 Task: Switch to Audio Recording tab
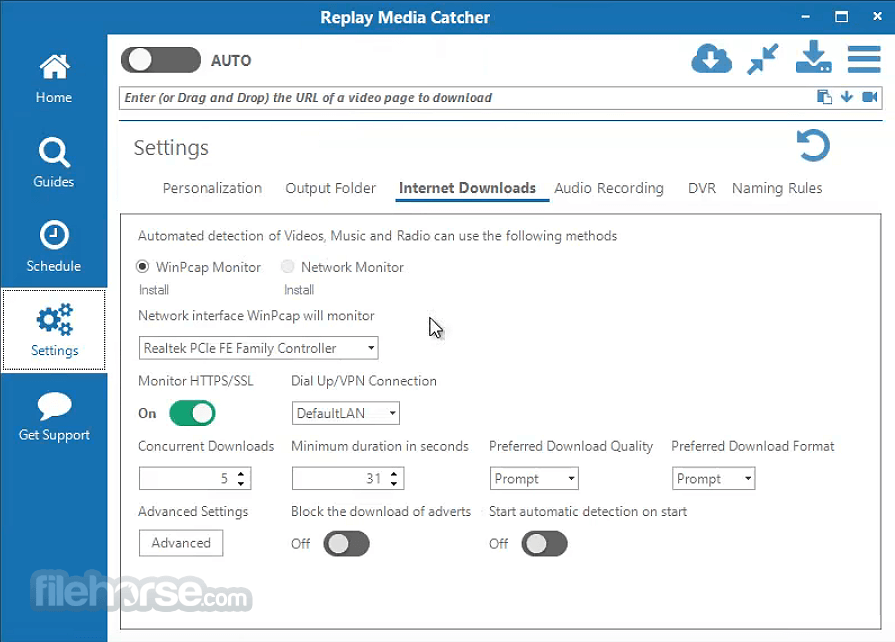pos(609,188)
